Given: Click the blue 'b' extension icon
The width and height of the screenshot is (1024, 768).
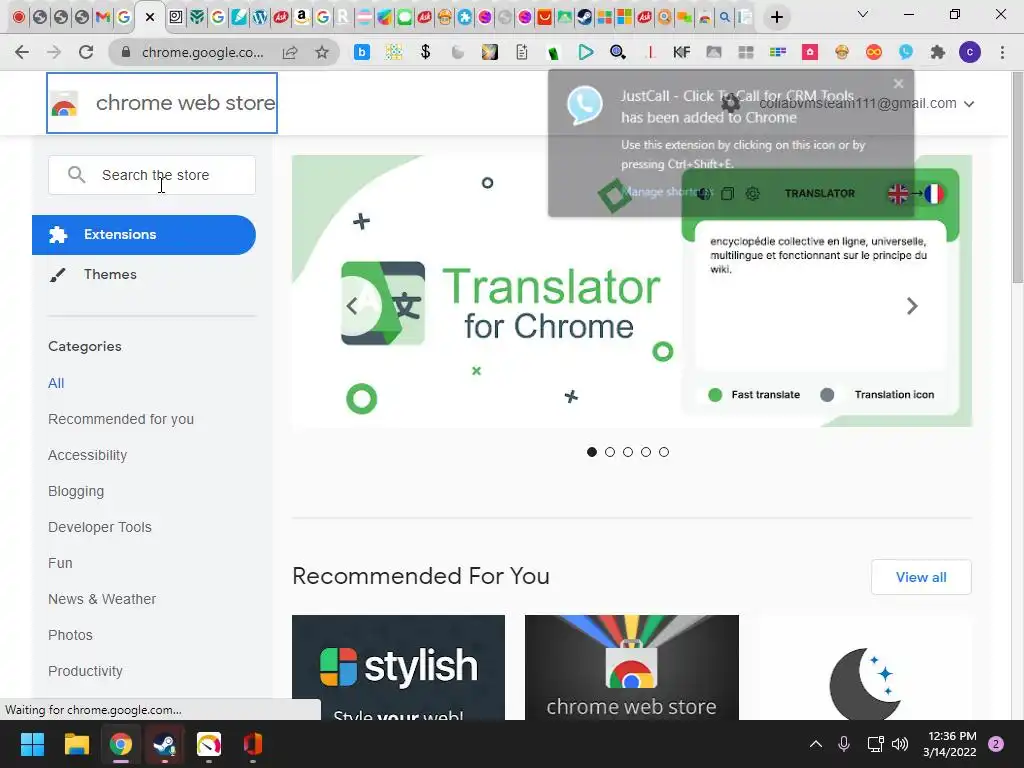Looking at the screenshot, I should 362,52.
